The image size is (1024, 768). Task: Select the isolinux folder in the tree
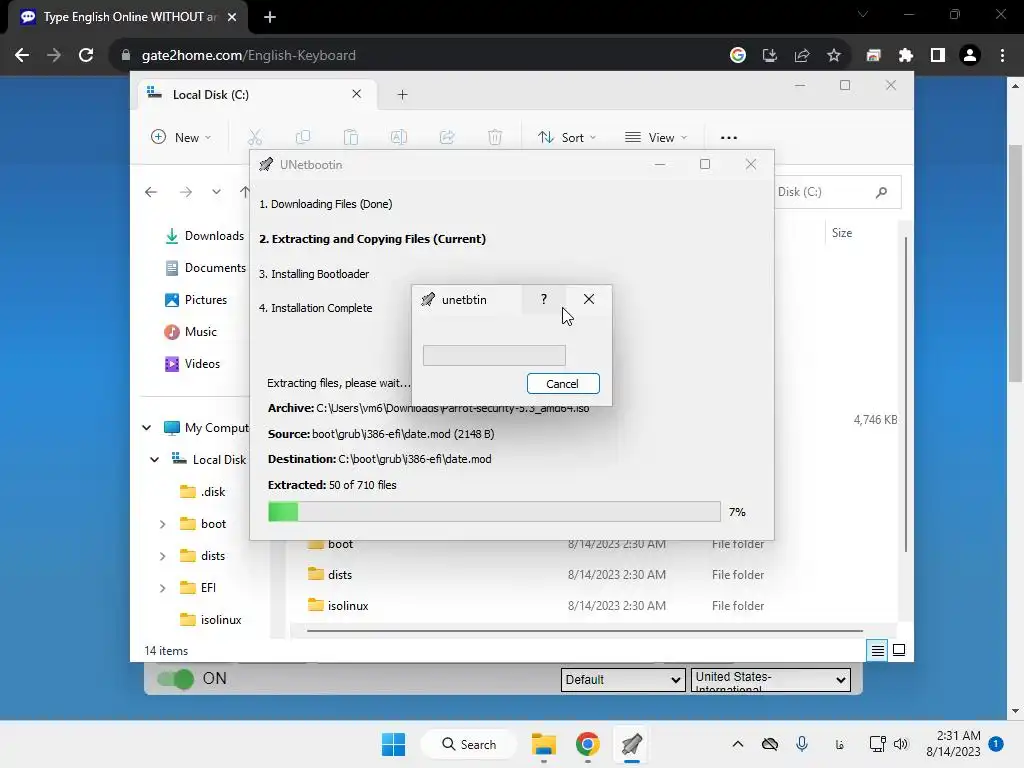coord(210,620)
